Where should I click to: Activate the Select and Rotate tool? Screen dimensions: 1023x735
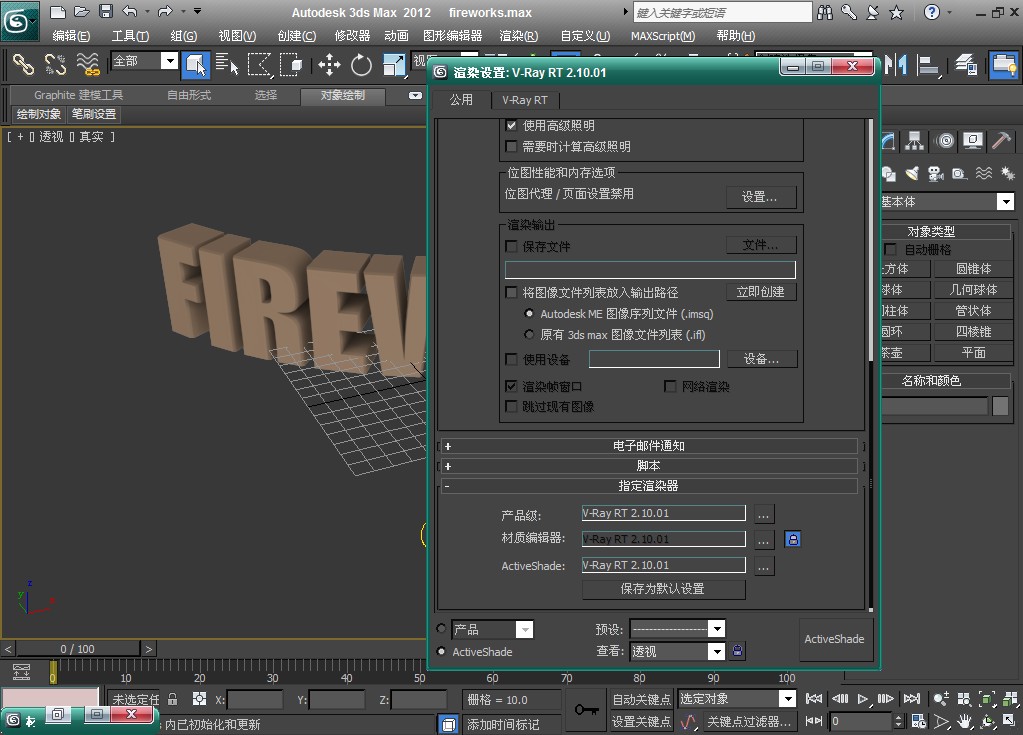click(361, 64)
